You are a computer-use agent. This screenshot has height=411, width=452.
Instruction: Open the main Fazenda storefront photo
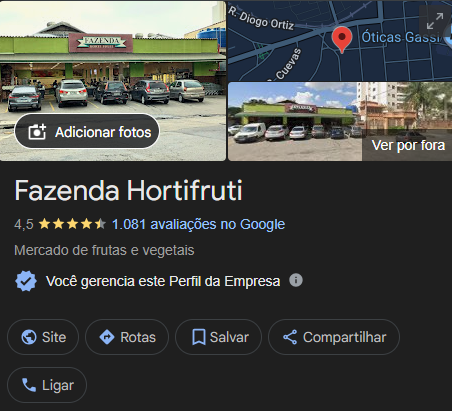(x=113, y=81)
